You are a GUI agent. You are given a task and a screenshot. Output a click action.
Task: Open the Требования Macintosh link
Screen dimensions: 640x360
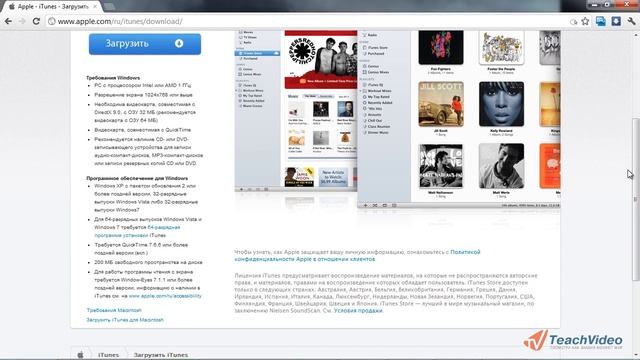[x=114, y=310]
